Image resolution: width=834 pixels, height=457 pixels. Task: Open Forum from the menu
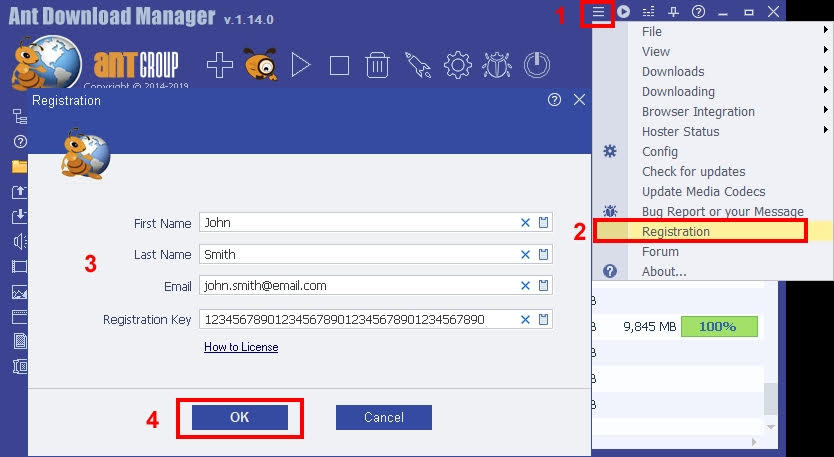(x=712, y=252)
